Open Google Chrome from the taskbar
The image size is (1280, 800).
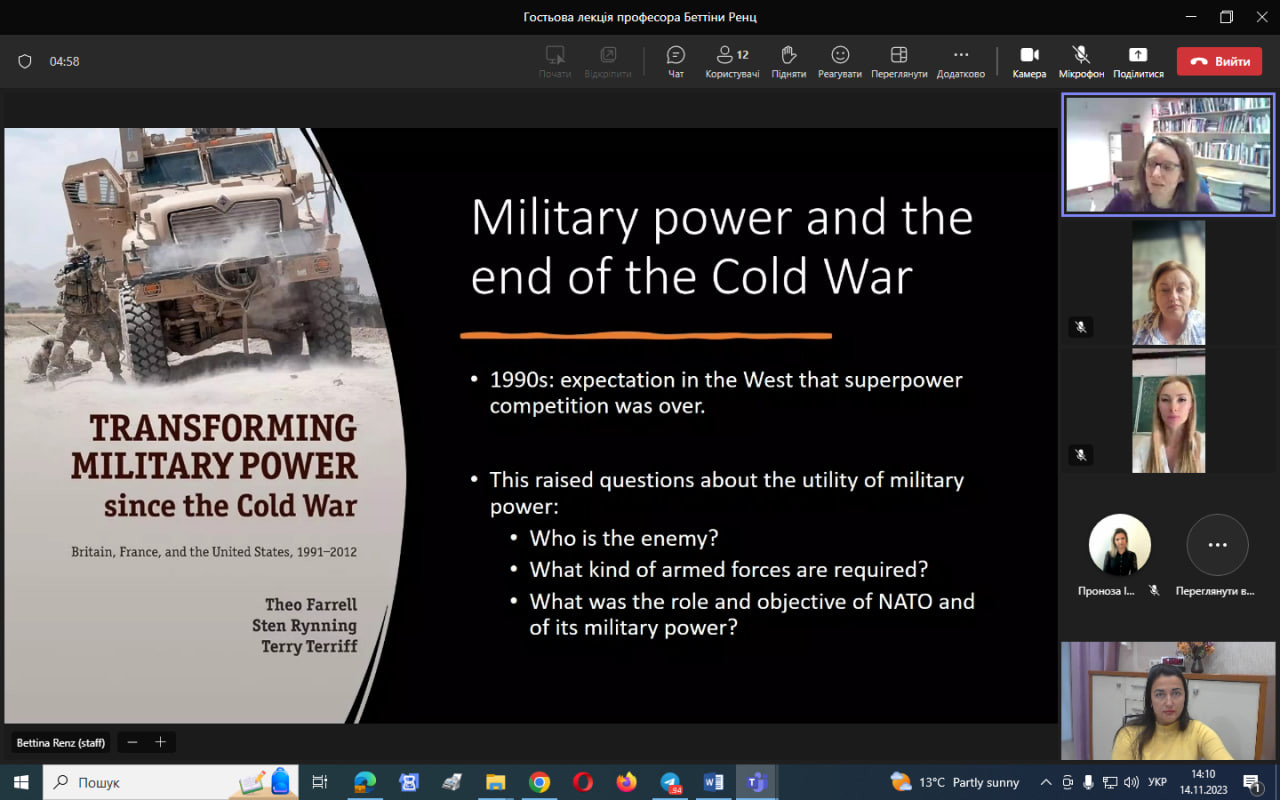tap(539, 782)
